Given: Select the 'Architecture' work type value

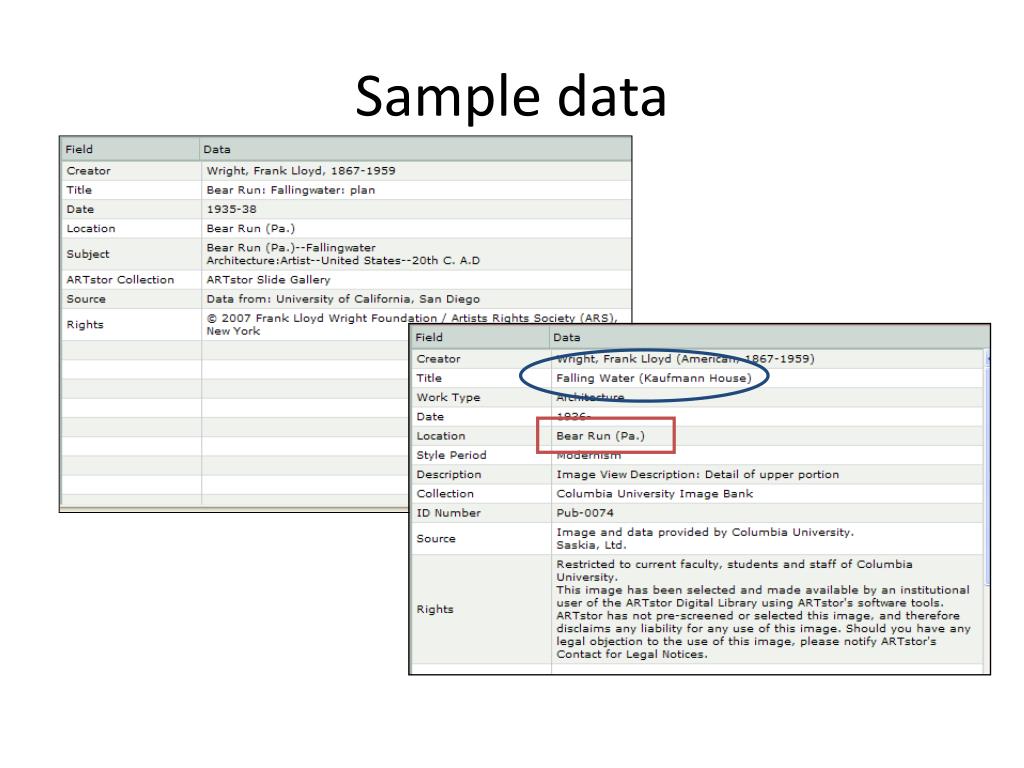Looking at the screenshot, I should click(x=590, y=397).
